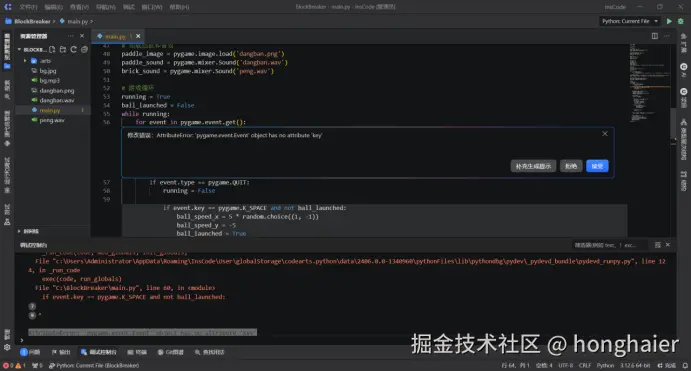The width and height of the screenshot is (692, 371).
Task: Click the Python language mode in status bar
Action: click(605, 366)
